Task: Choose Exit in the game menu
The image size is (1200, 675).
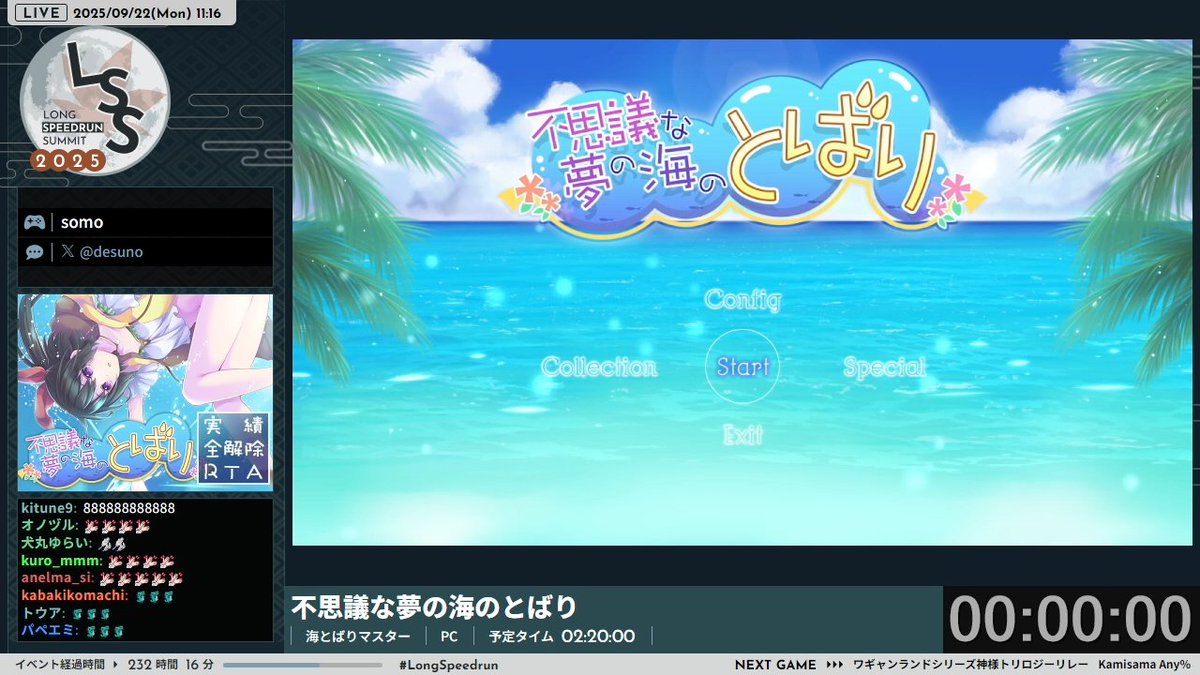Action: coord(742,434)
